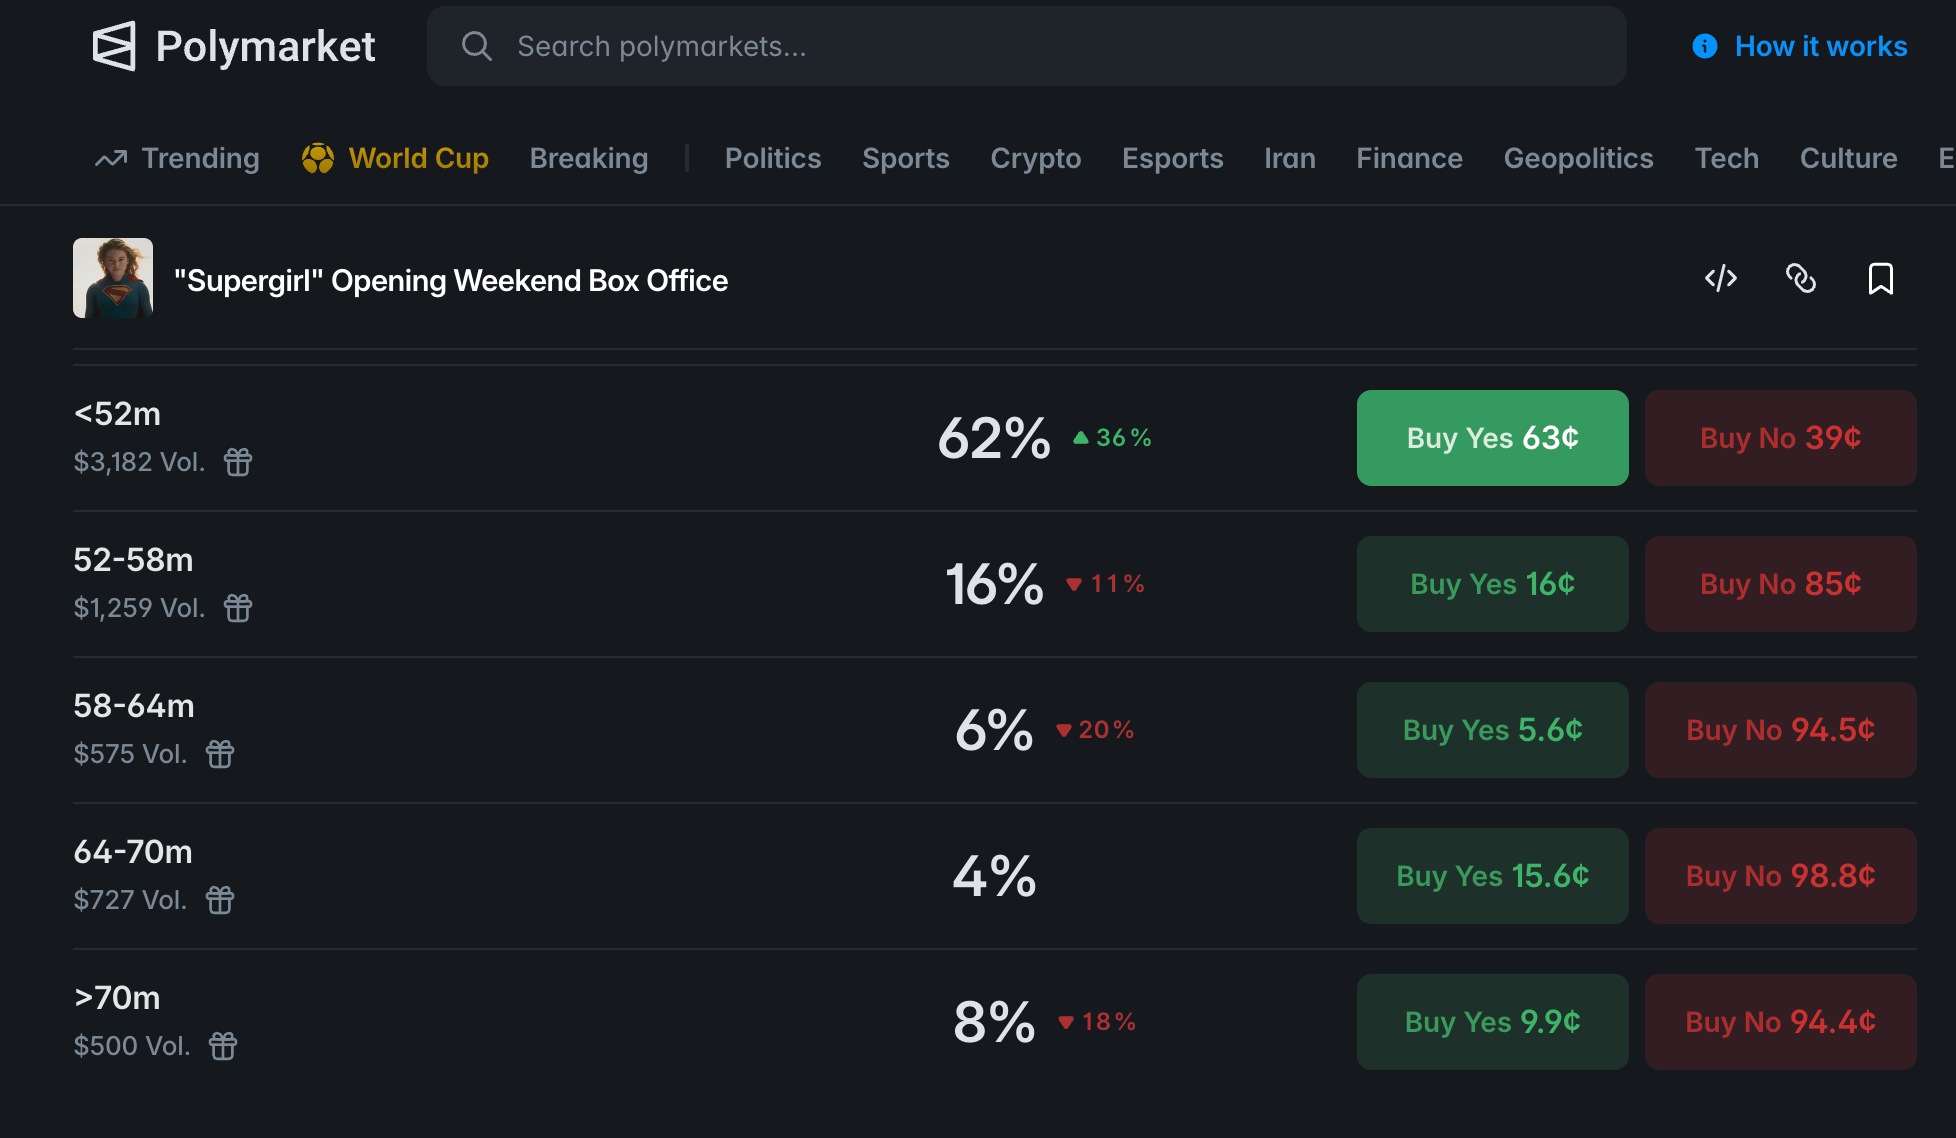Click the 4% probability value
Screen dimensions: 1956x1138
(994, 876)
